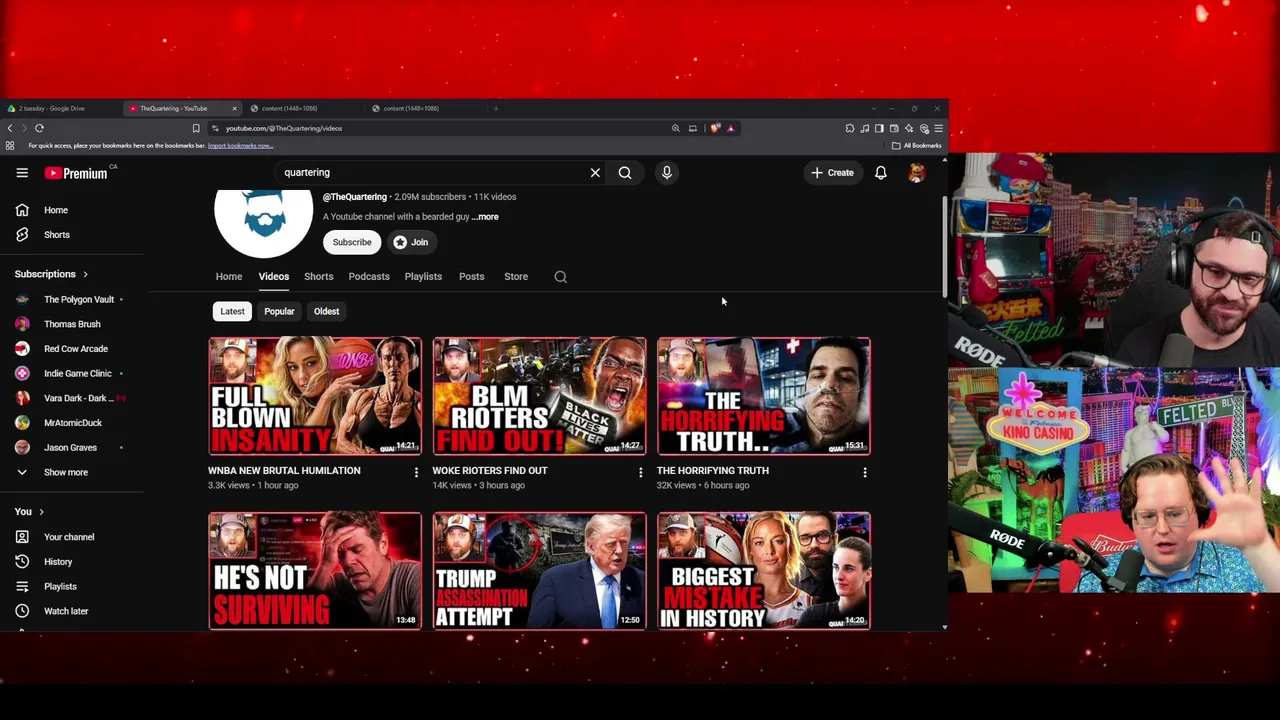This screenshot has height=720, width=1280.
Task: Open the browser zoom control icon
Action: [676, 128]
